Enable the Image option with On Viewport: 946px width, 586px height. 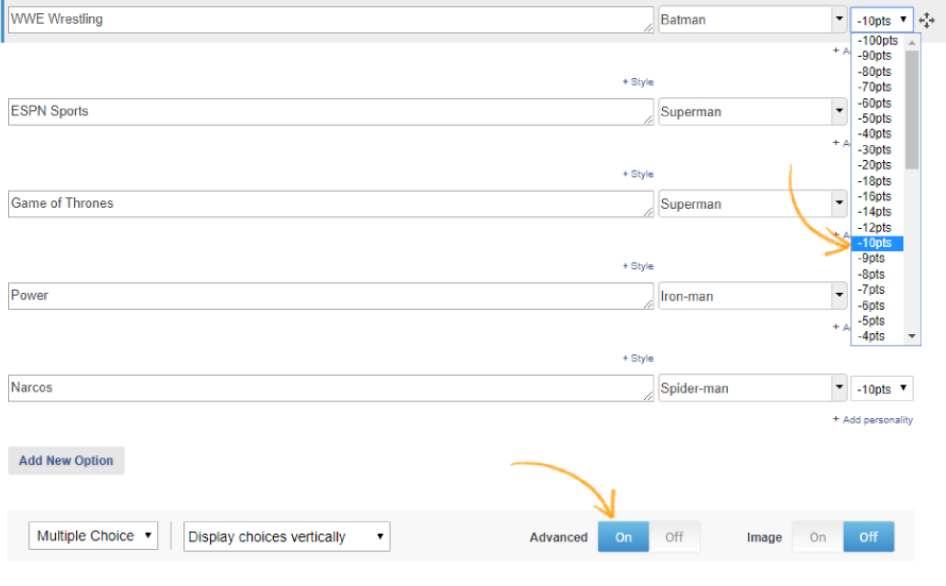pyautogui.click(x=818, y=537)
